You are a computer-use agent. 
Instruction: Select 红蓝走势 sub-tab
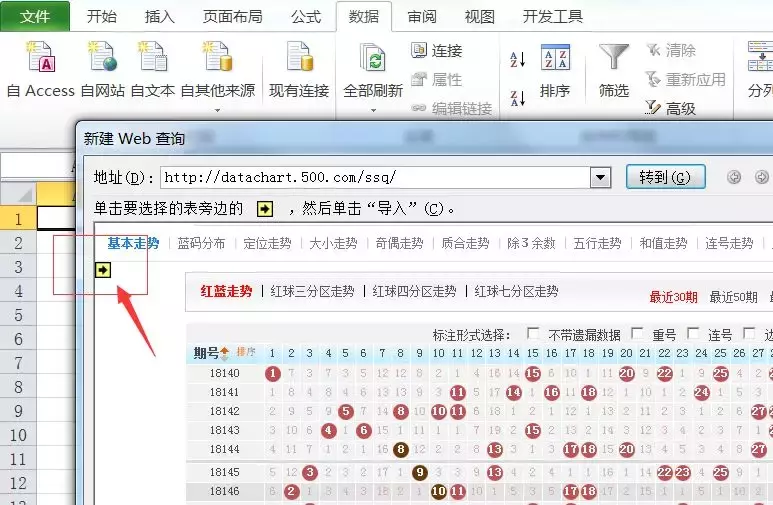point(226,291)
